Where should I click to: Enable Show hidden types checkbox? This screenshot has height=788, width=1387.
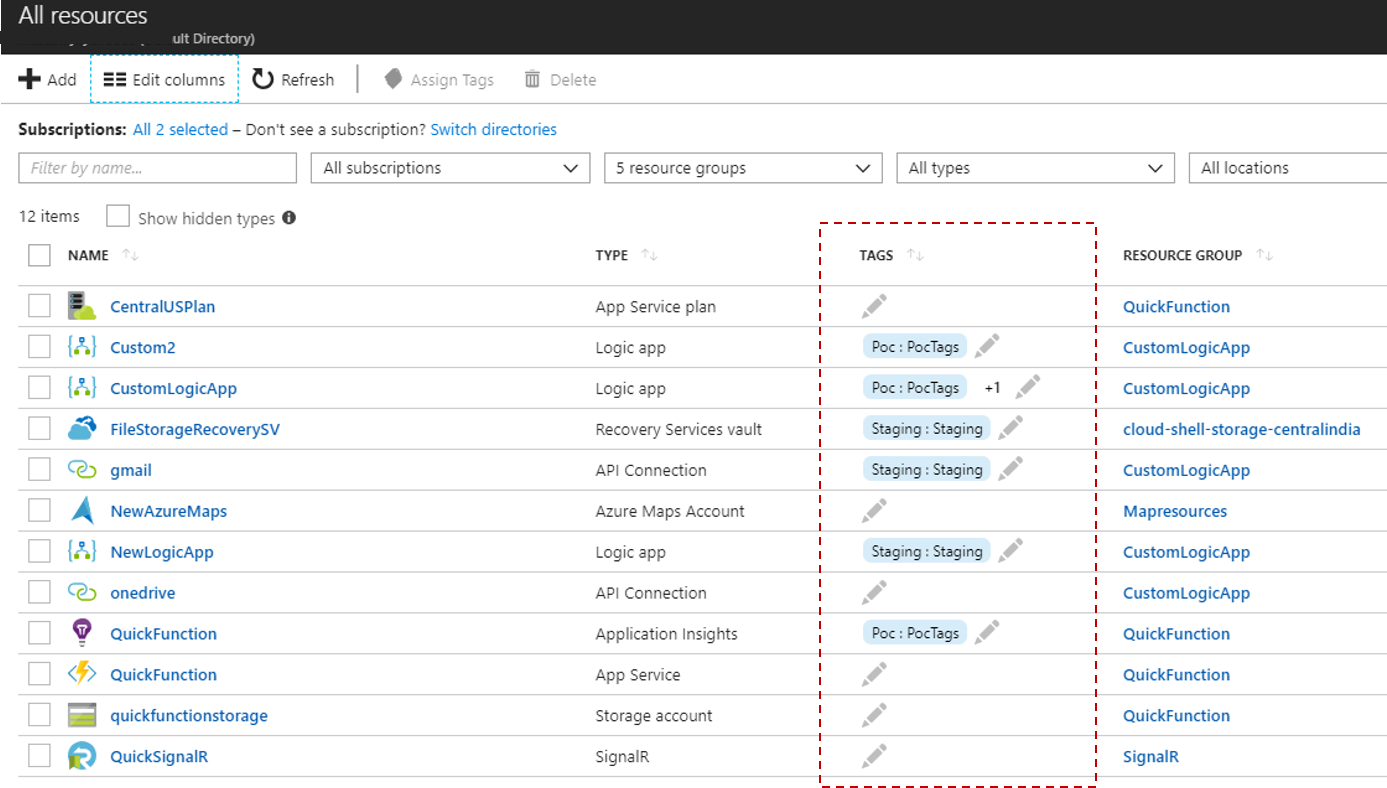[118, 217]
